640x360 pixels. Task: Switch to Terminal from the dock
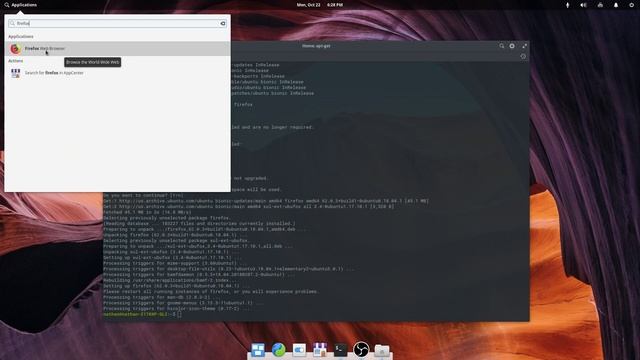340,350
